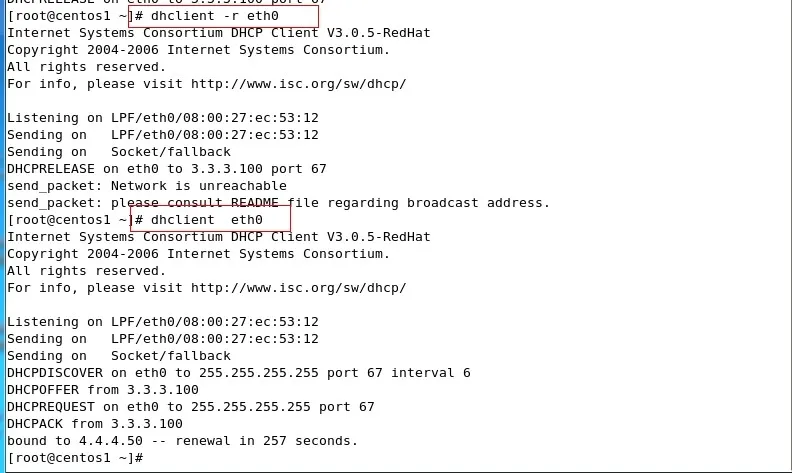Open the isc.org URL in the 'dhclient -r' output
Viewport: 792px width, 473px height.
coord(298,84)
